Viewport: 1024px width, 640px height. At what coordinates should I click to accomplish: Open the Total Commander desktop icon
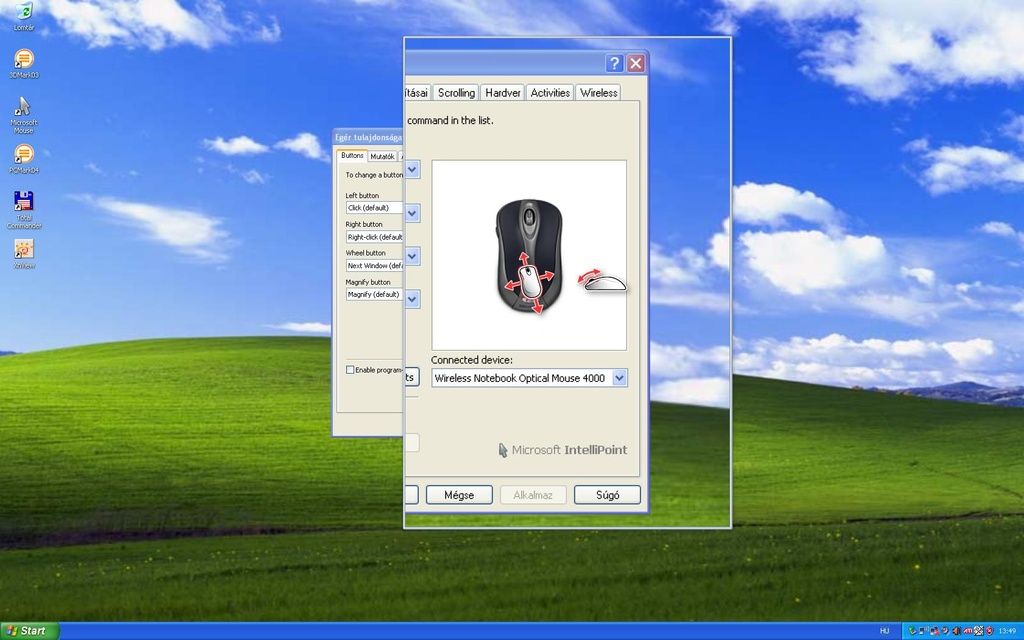click(24, 210)
